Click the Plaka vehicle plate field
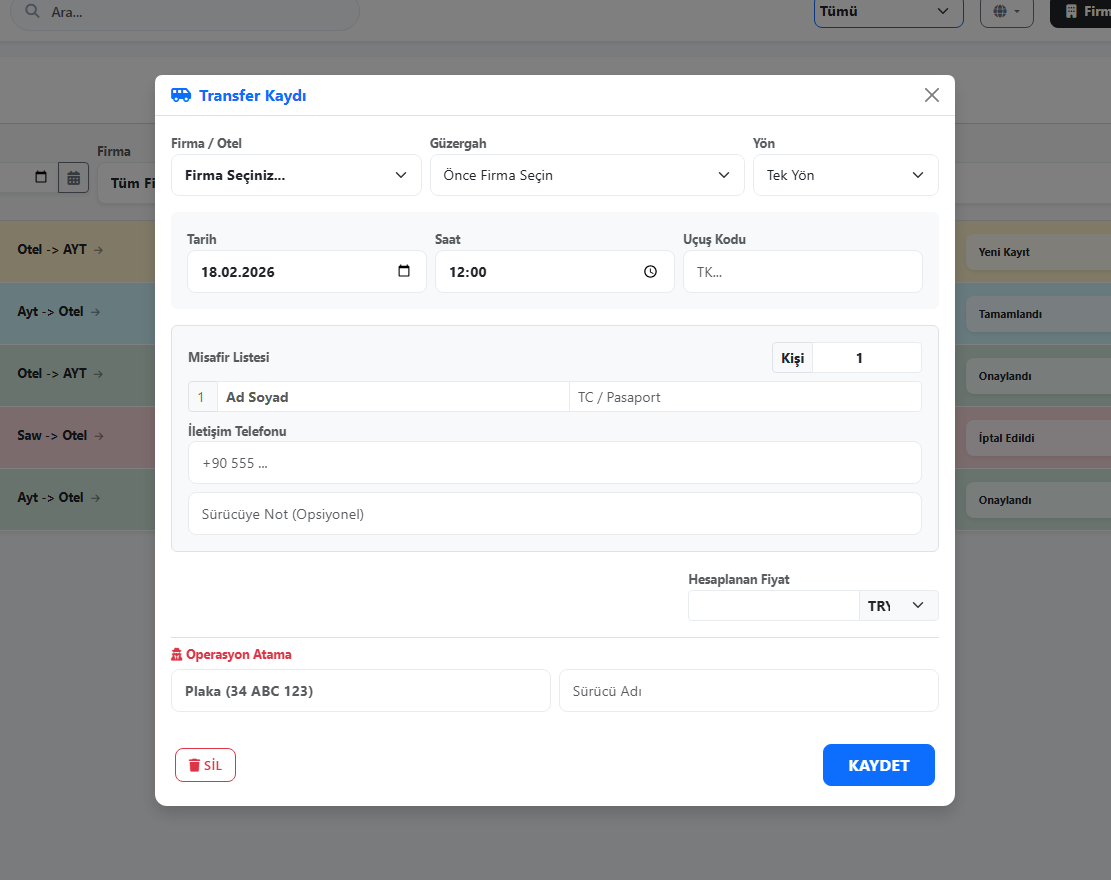 pos(360,691)
